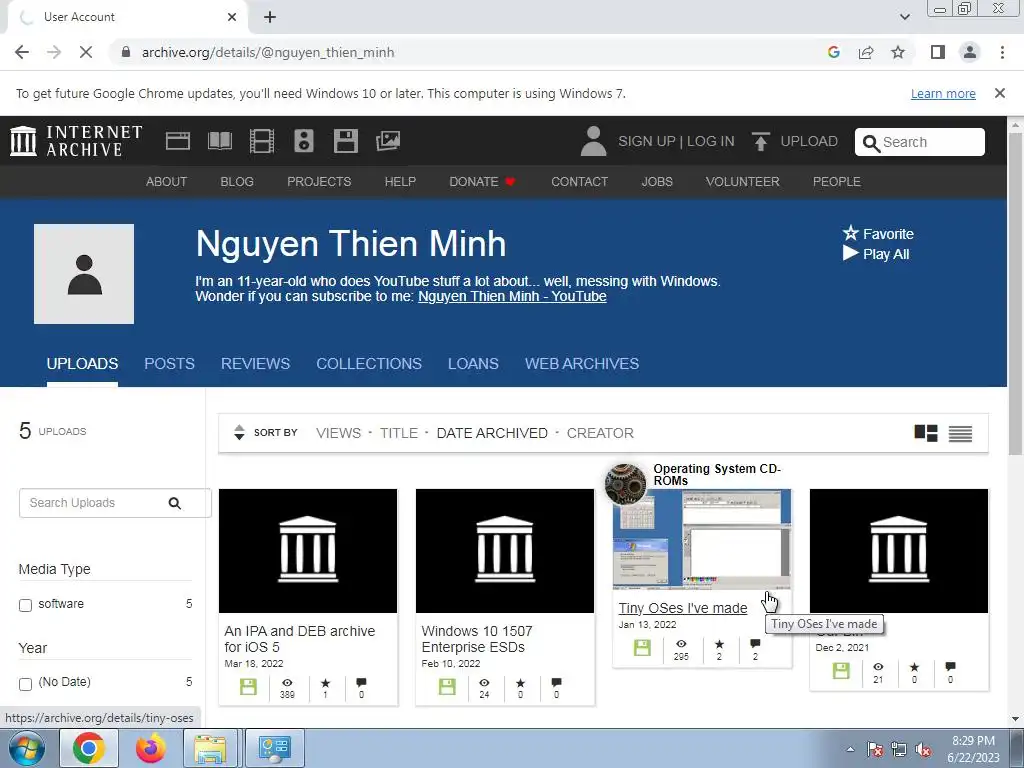1024x768 pixels.
Task: Click the user silhouette icon beside Sign Up
Action: point(593,141)
